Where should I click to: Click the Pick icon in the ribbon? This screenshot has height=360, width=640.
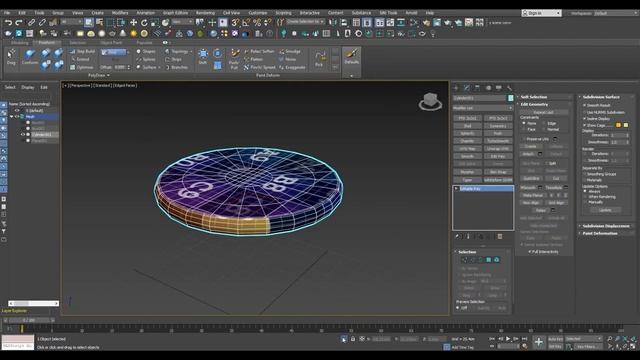319,58
